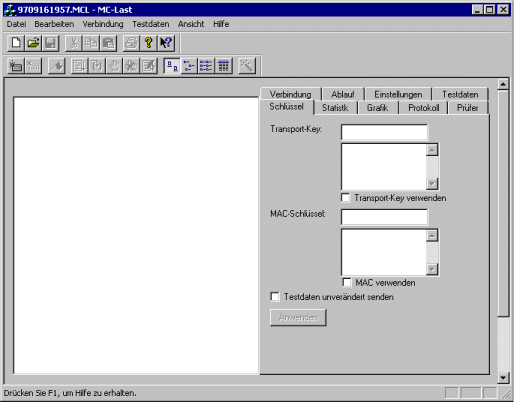Click the Copy toolbar icon
The width and height of the screenshot is (514, 402).
coord(91,43)
